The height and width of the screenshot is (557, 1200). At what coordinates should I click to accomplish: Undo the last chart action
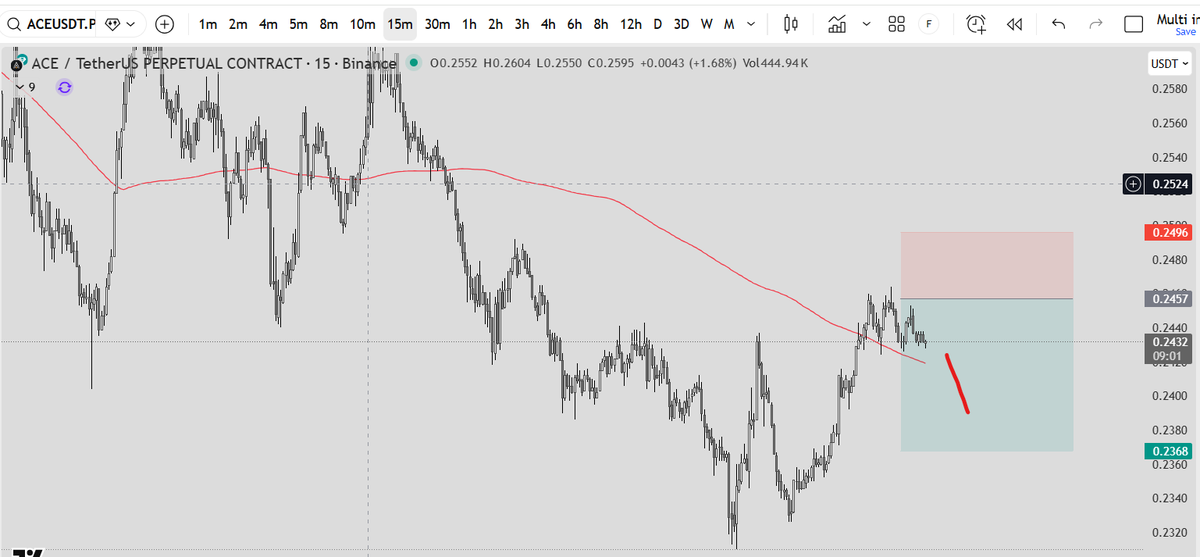(1060, 23)
